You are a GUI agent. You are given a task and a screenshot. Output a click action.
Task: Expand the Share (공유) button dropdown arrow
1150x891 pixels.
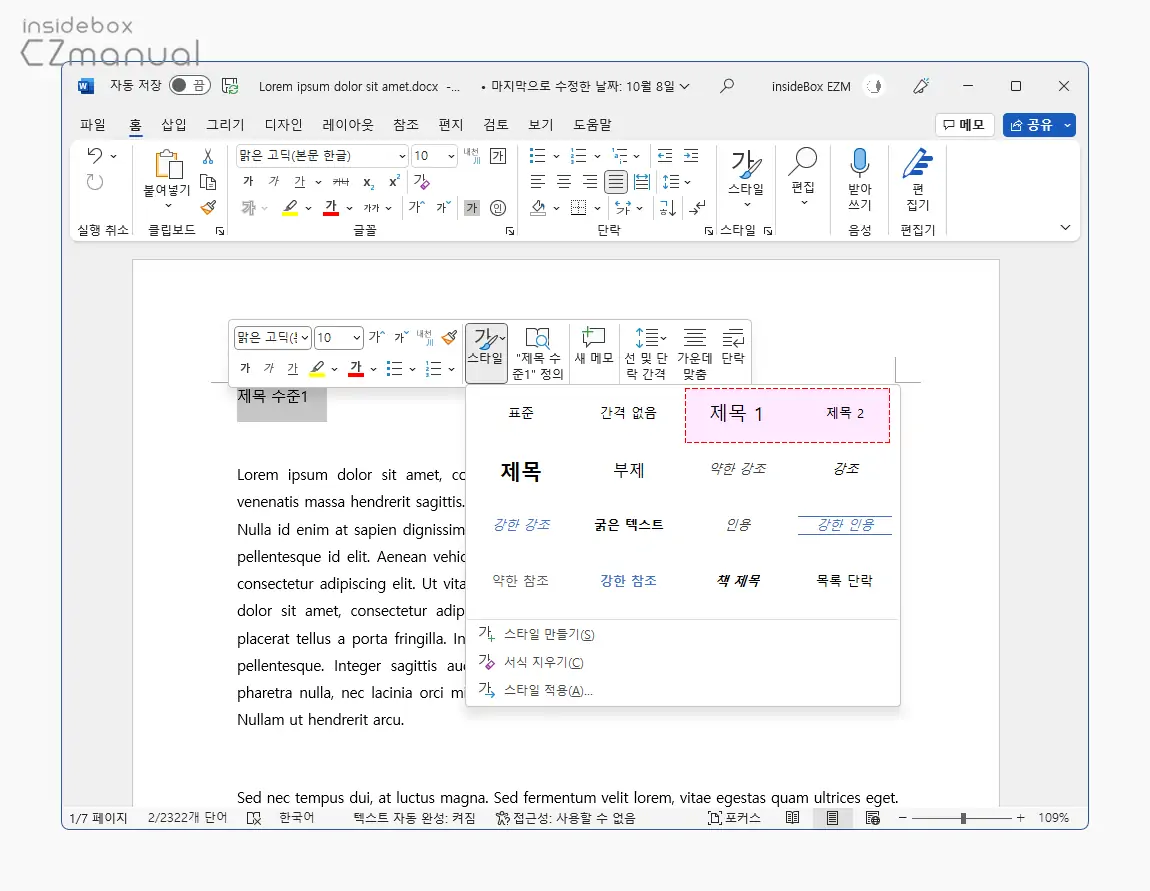(x=1067, y=125)
